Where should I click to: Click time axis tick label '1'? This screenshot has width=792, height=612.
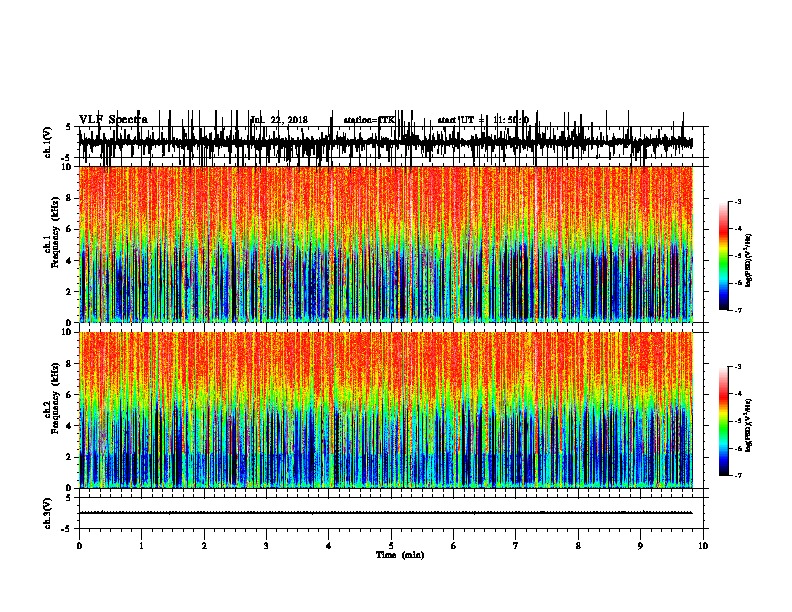click(142, 546)
